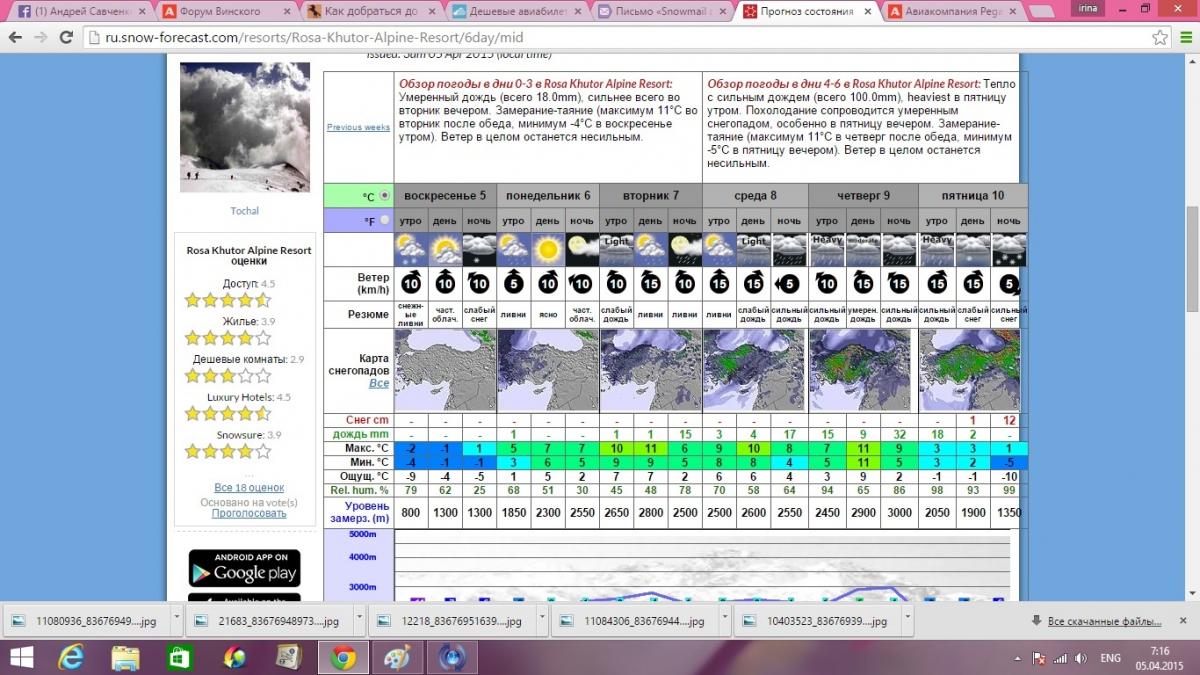Switch to the Форум Винского tab
Viewport: 1200px width, 675px height.
tap(225, 12)
